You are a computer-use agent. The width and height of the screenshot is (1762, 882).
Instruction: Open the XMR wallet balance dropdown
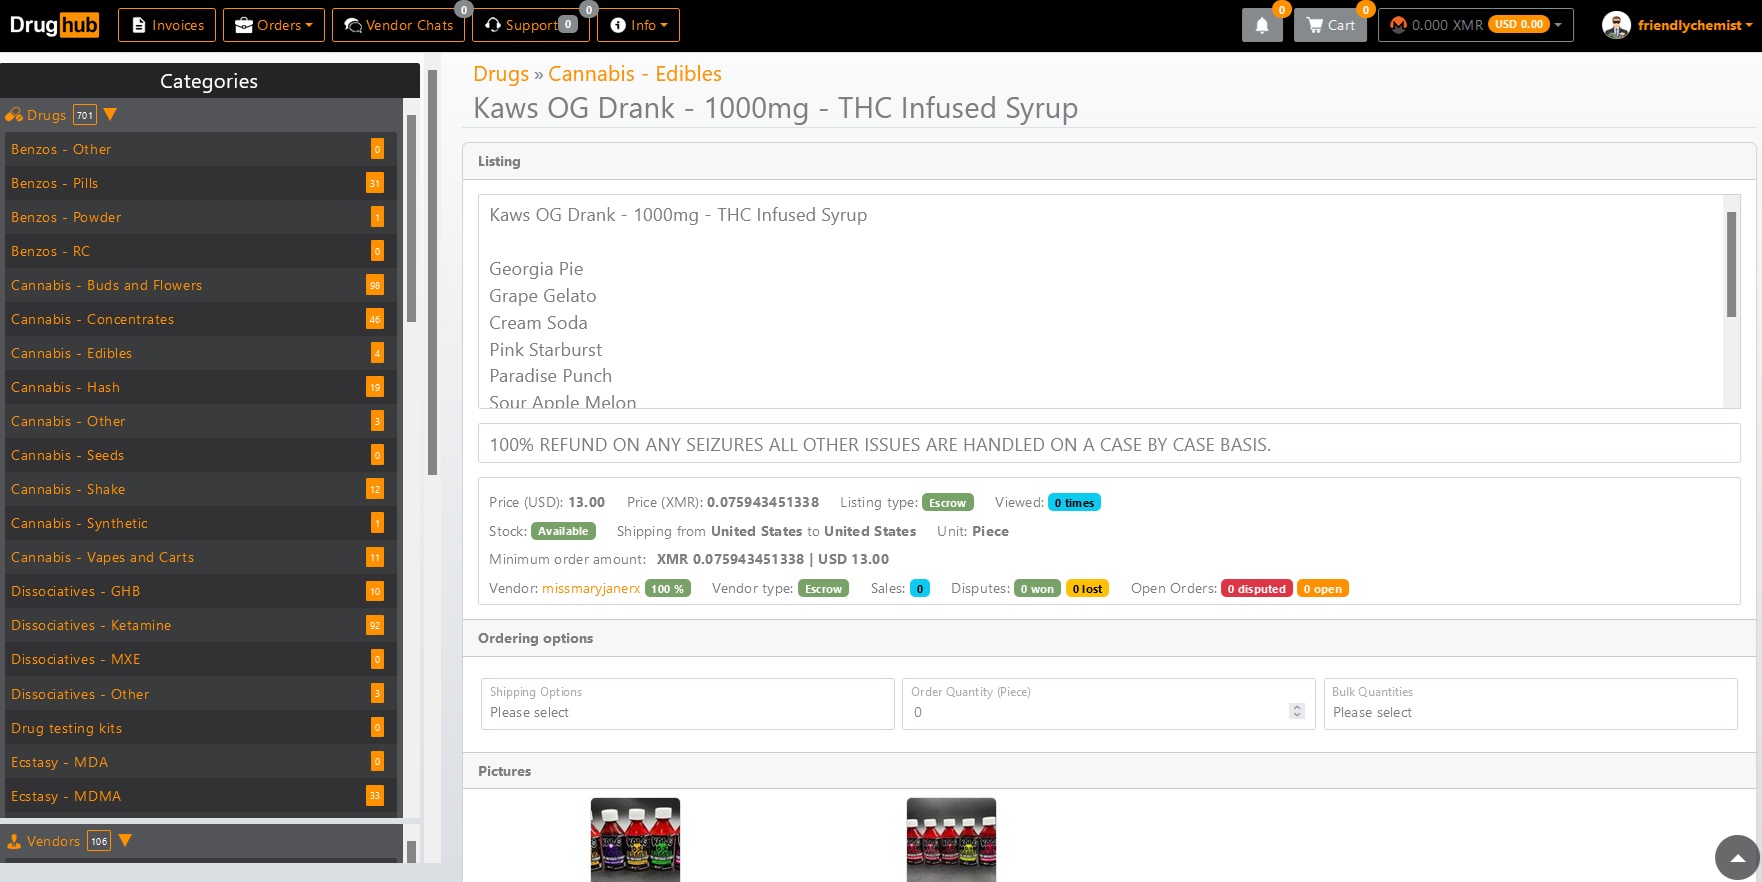tap(1475, 25)
